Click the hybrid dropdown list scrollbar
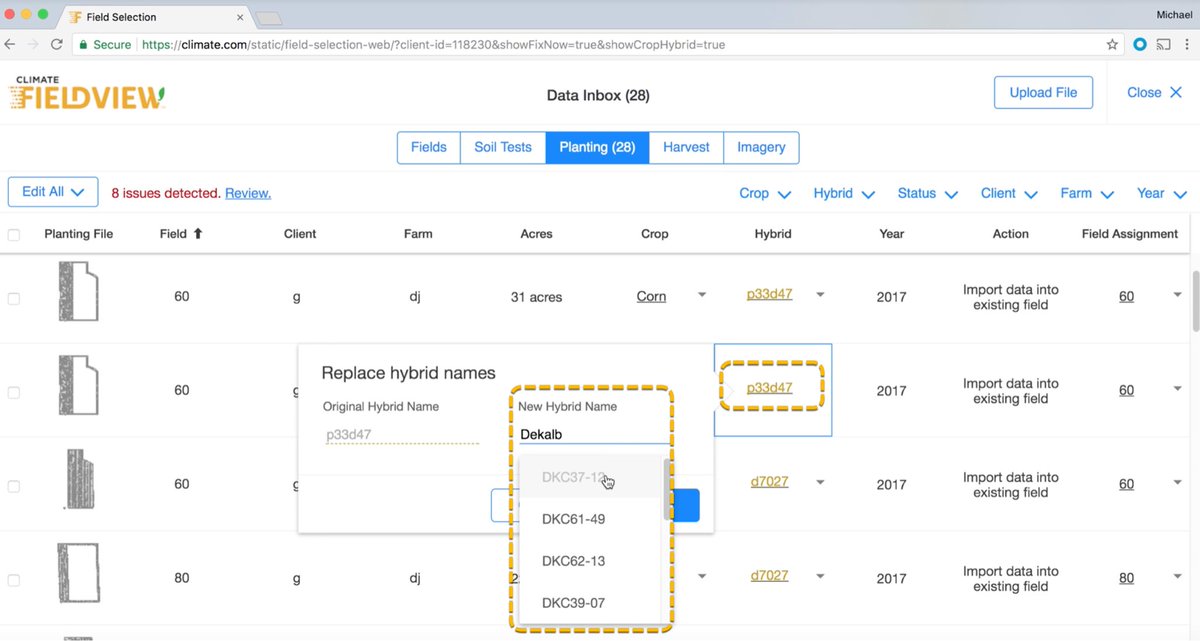The image size is (1200, 641). coord(668,490)
